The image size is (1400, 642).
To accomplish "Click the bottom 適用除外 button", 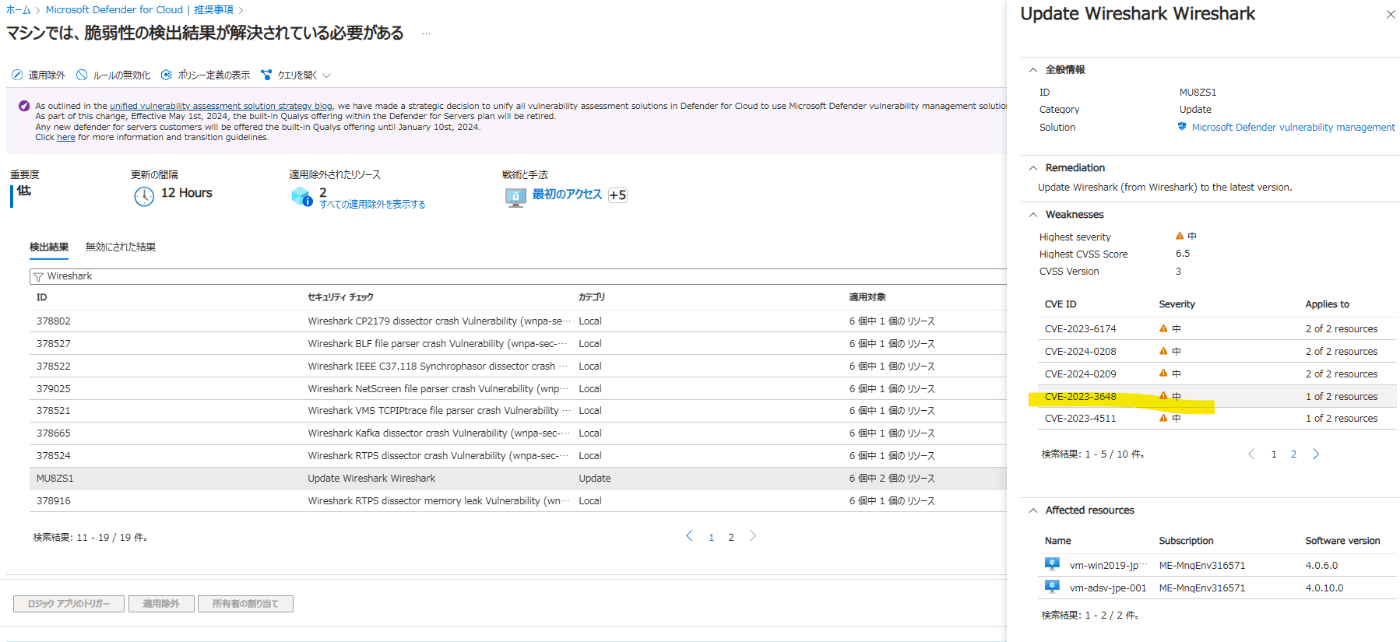I will click(x=161, y=604).
